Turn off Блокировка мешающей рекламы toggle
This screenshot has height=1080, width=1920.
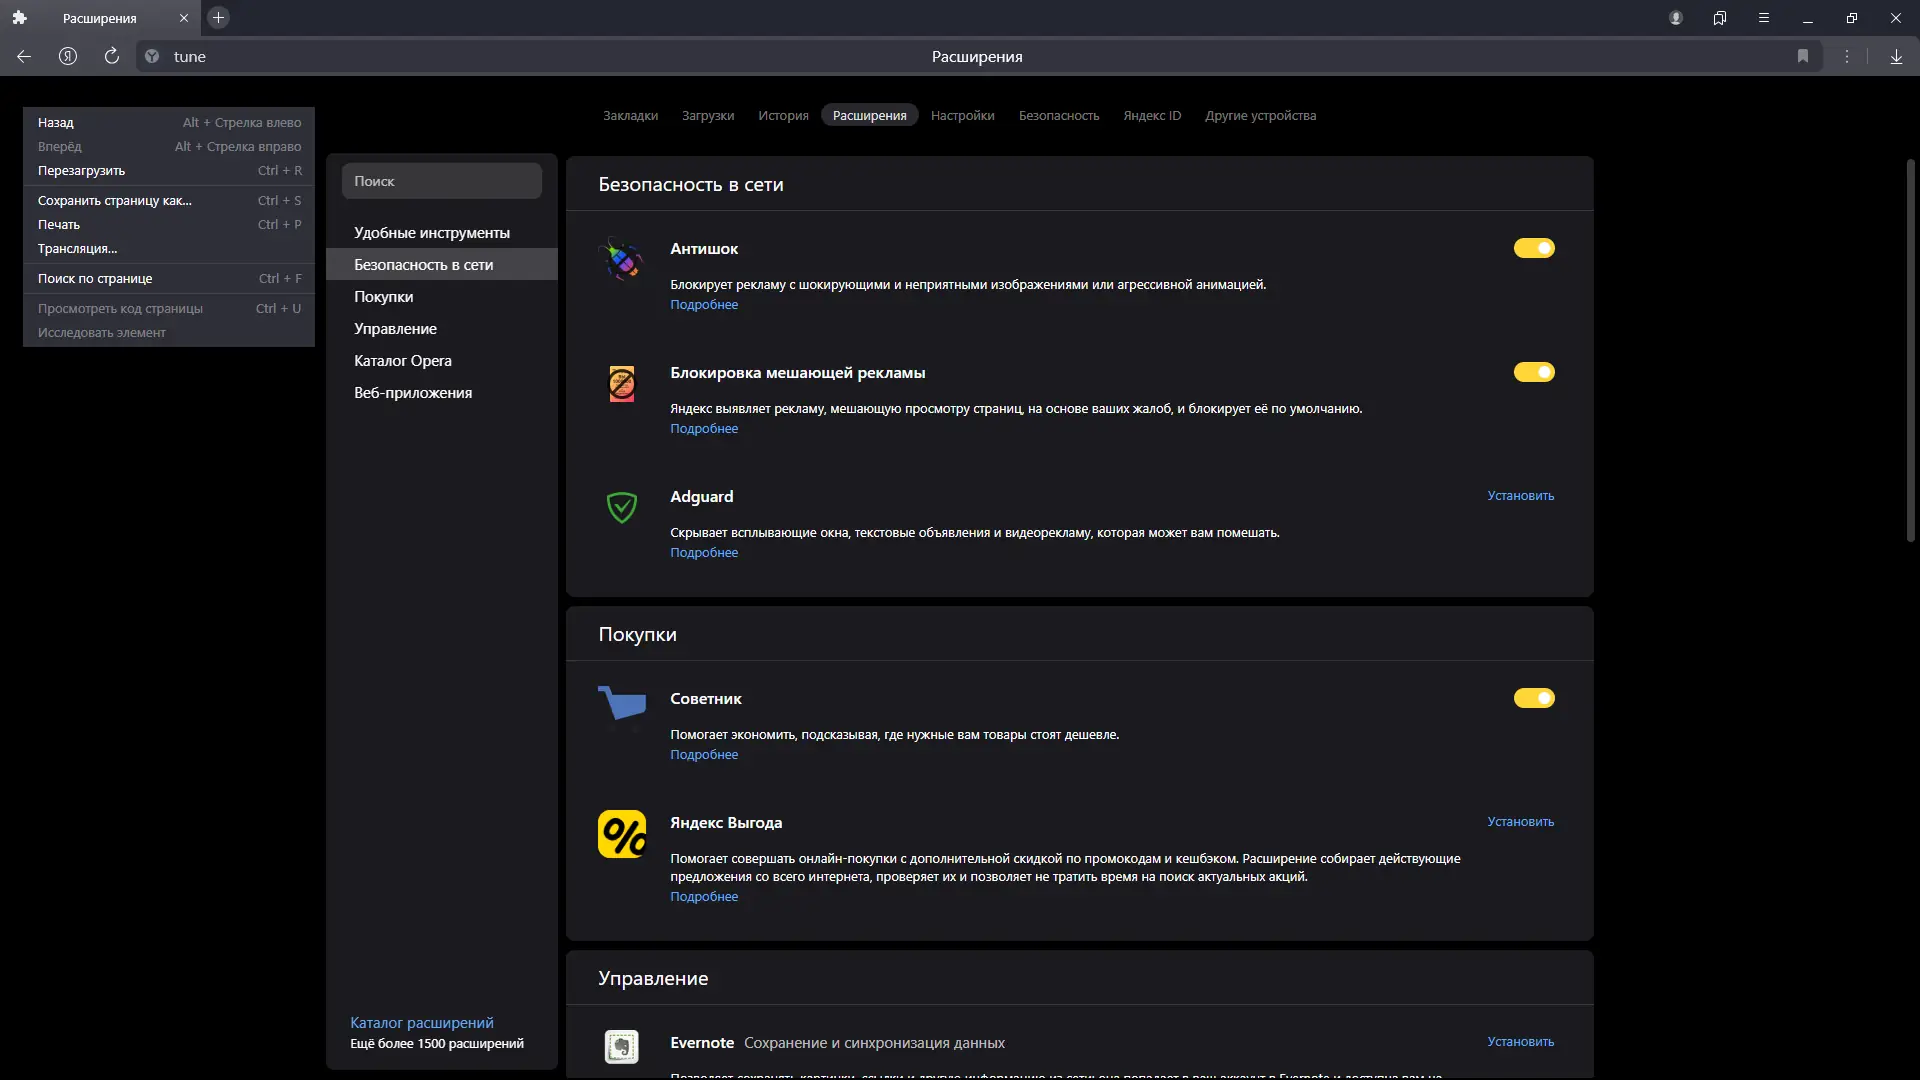click(x=1534, y=372)
